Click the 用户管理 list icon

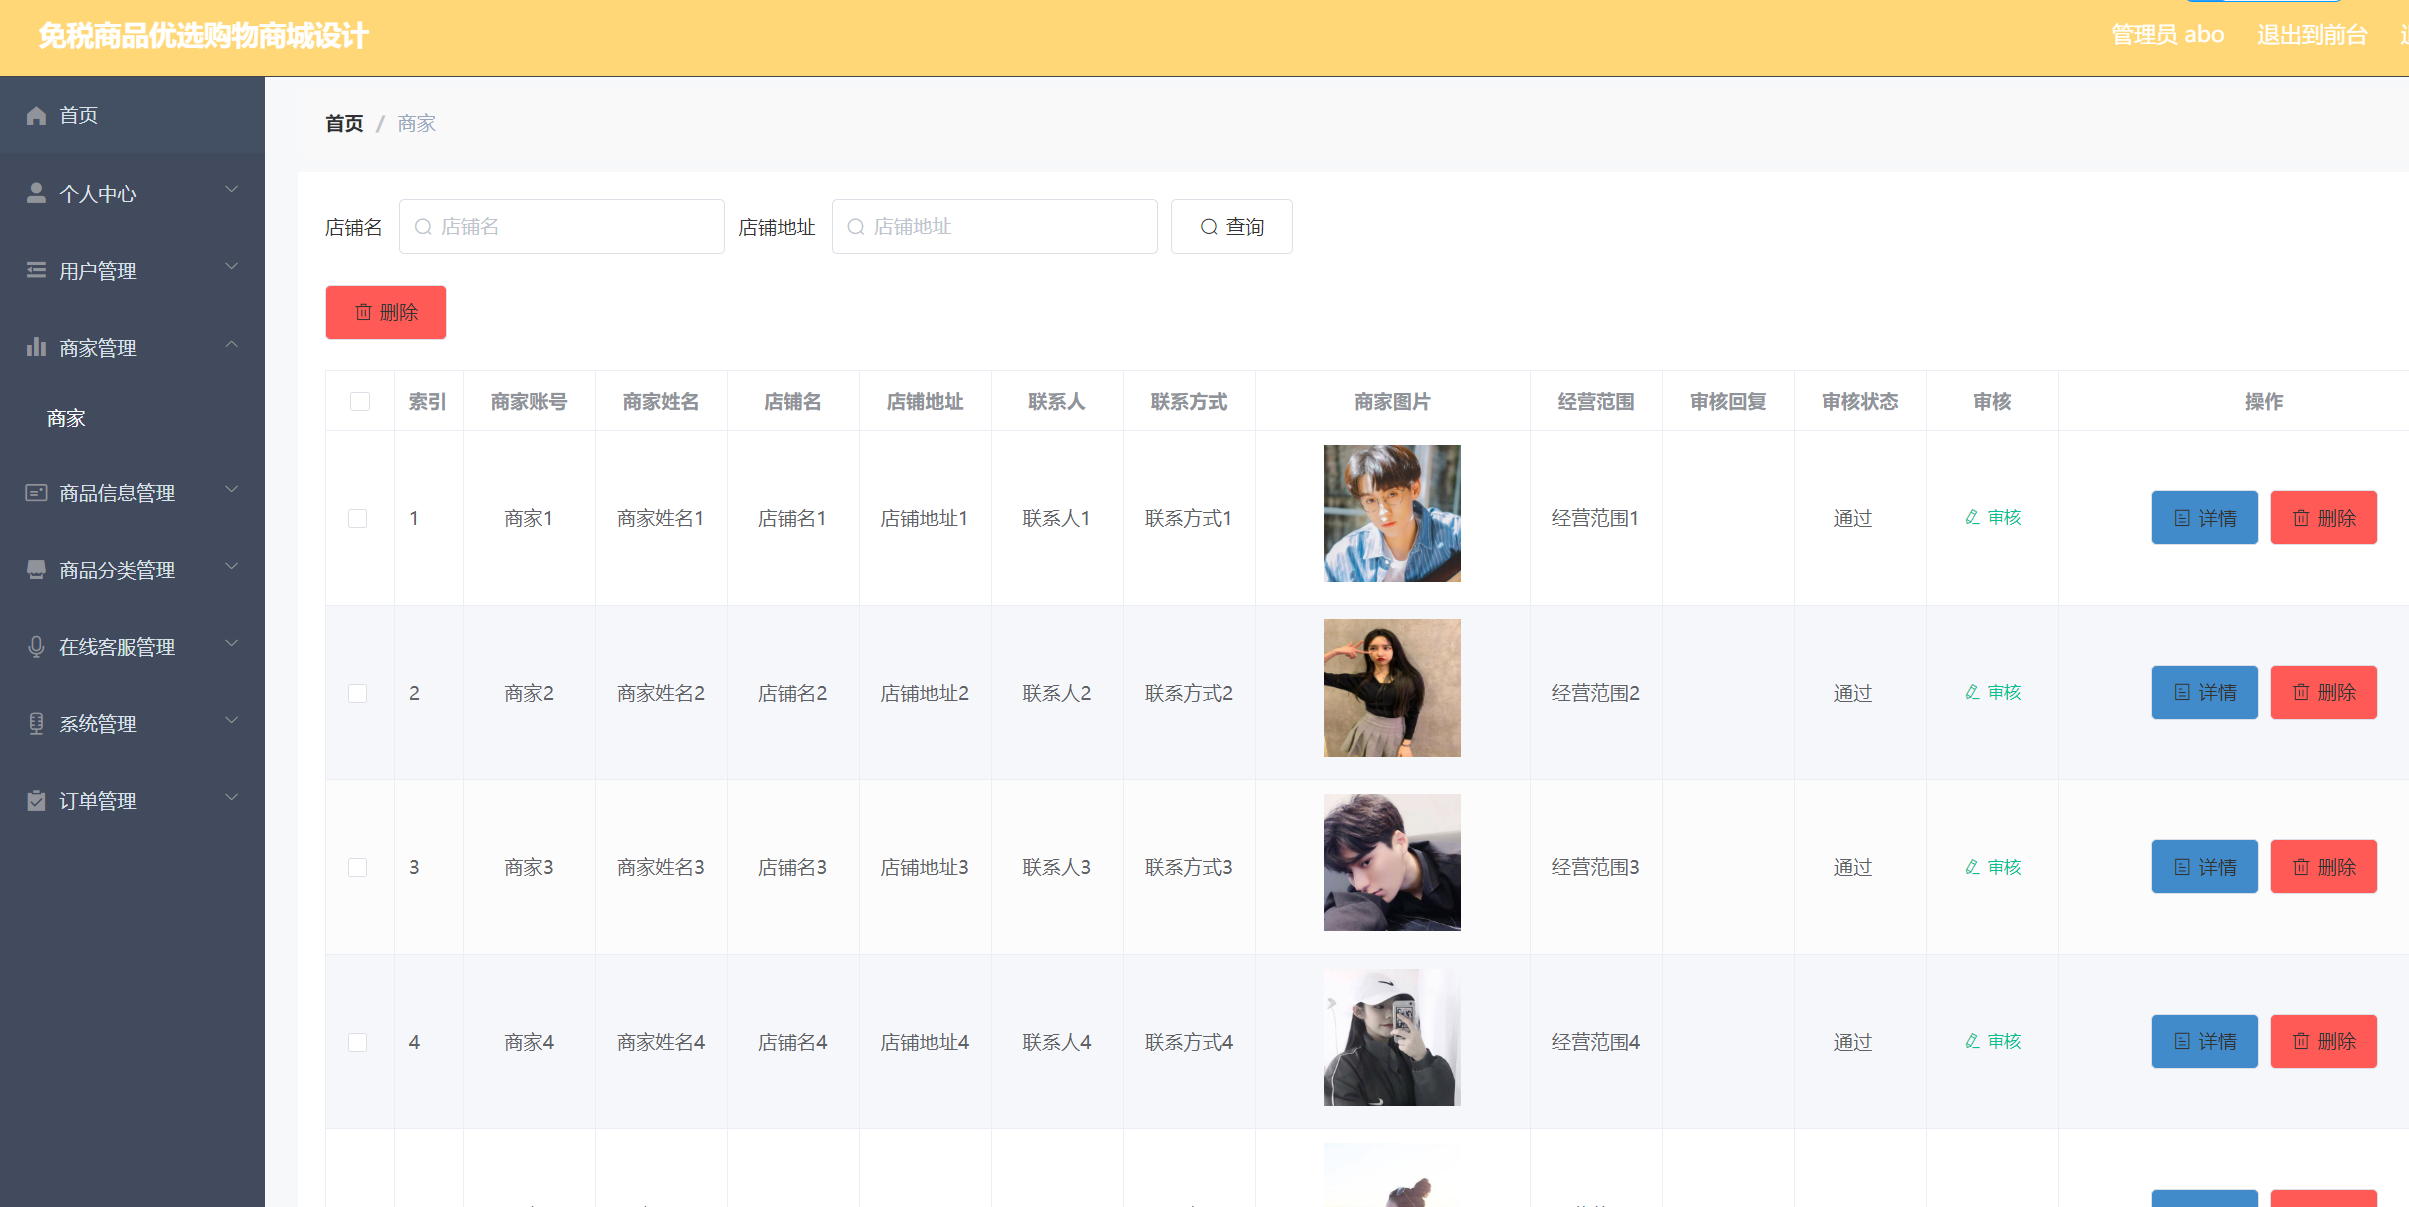click(x=36, y=270)
